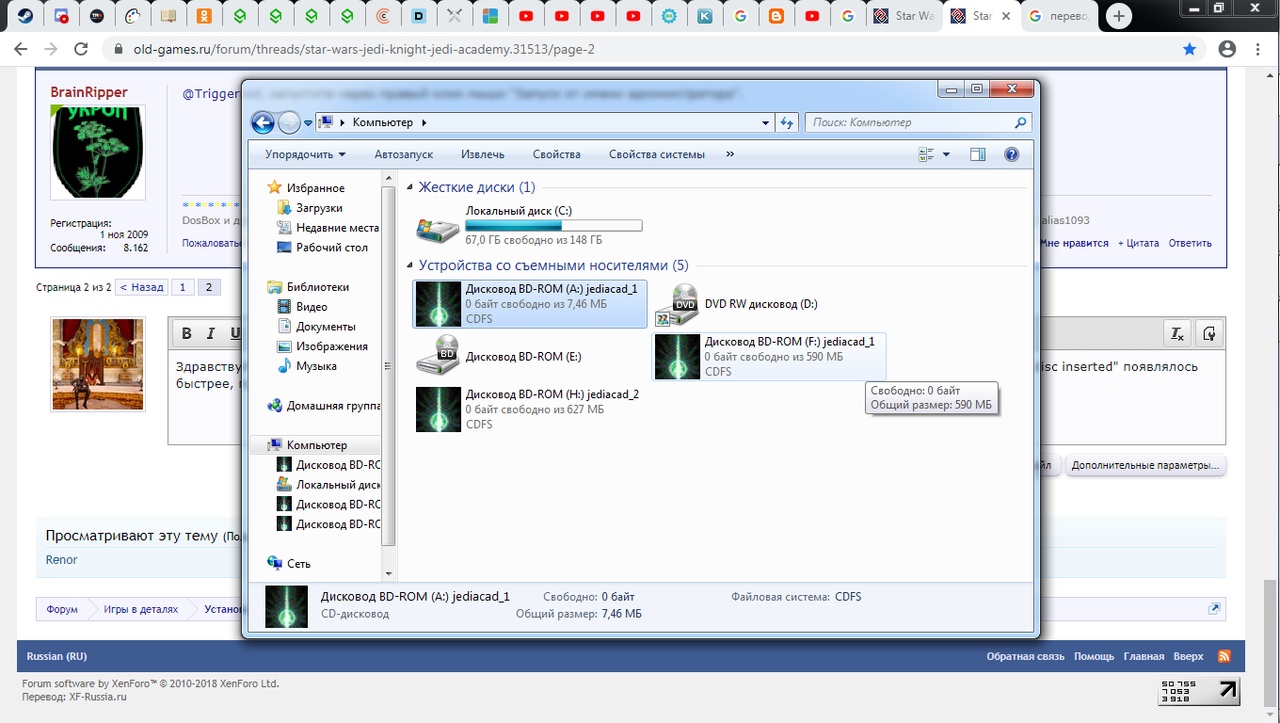Refresh the Explorer address bar location
1280x723 pixels.
(x=787, y=123)
